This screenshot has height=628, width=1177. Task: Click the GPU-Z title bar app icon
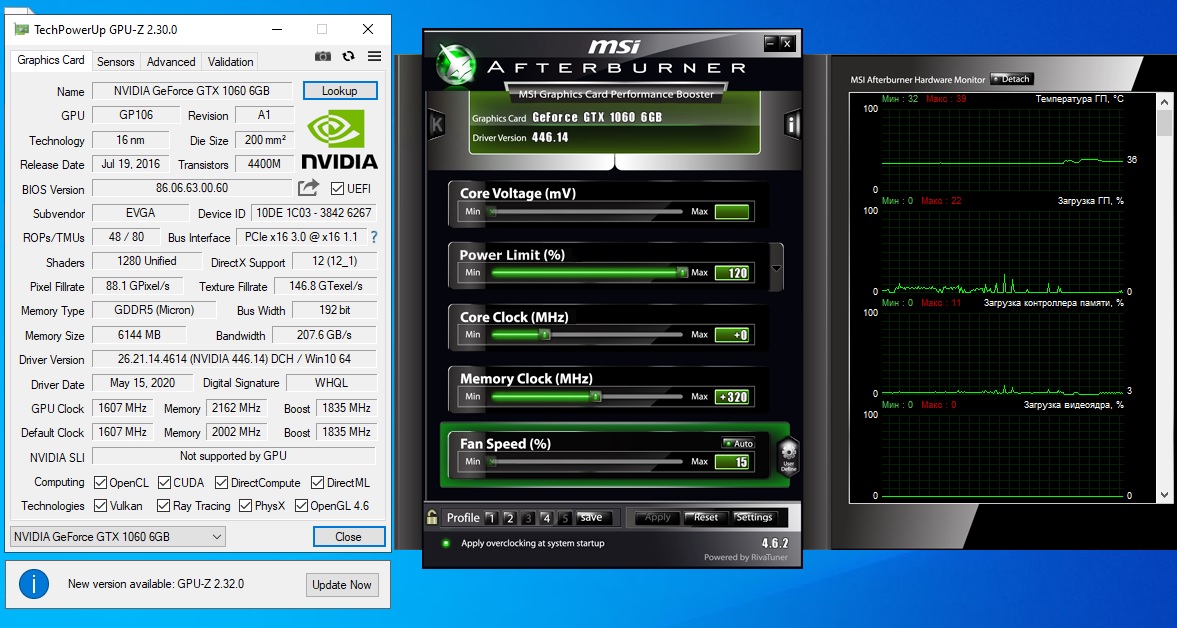pyautogui.click(x=21, y=29)
